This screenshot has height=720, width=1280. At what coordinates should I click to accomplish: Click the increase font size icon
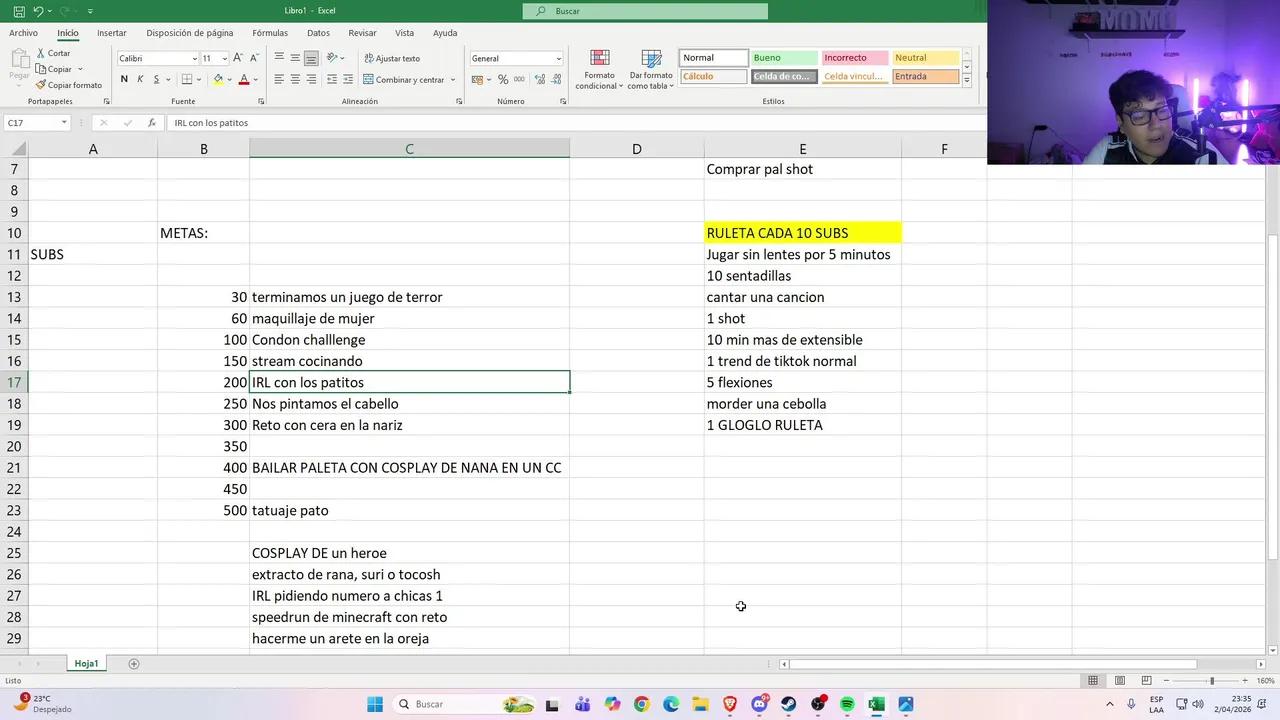239,58
